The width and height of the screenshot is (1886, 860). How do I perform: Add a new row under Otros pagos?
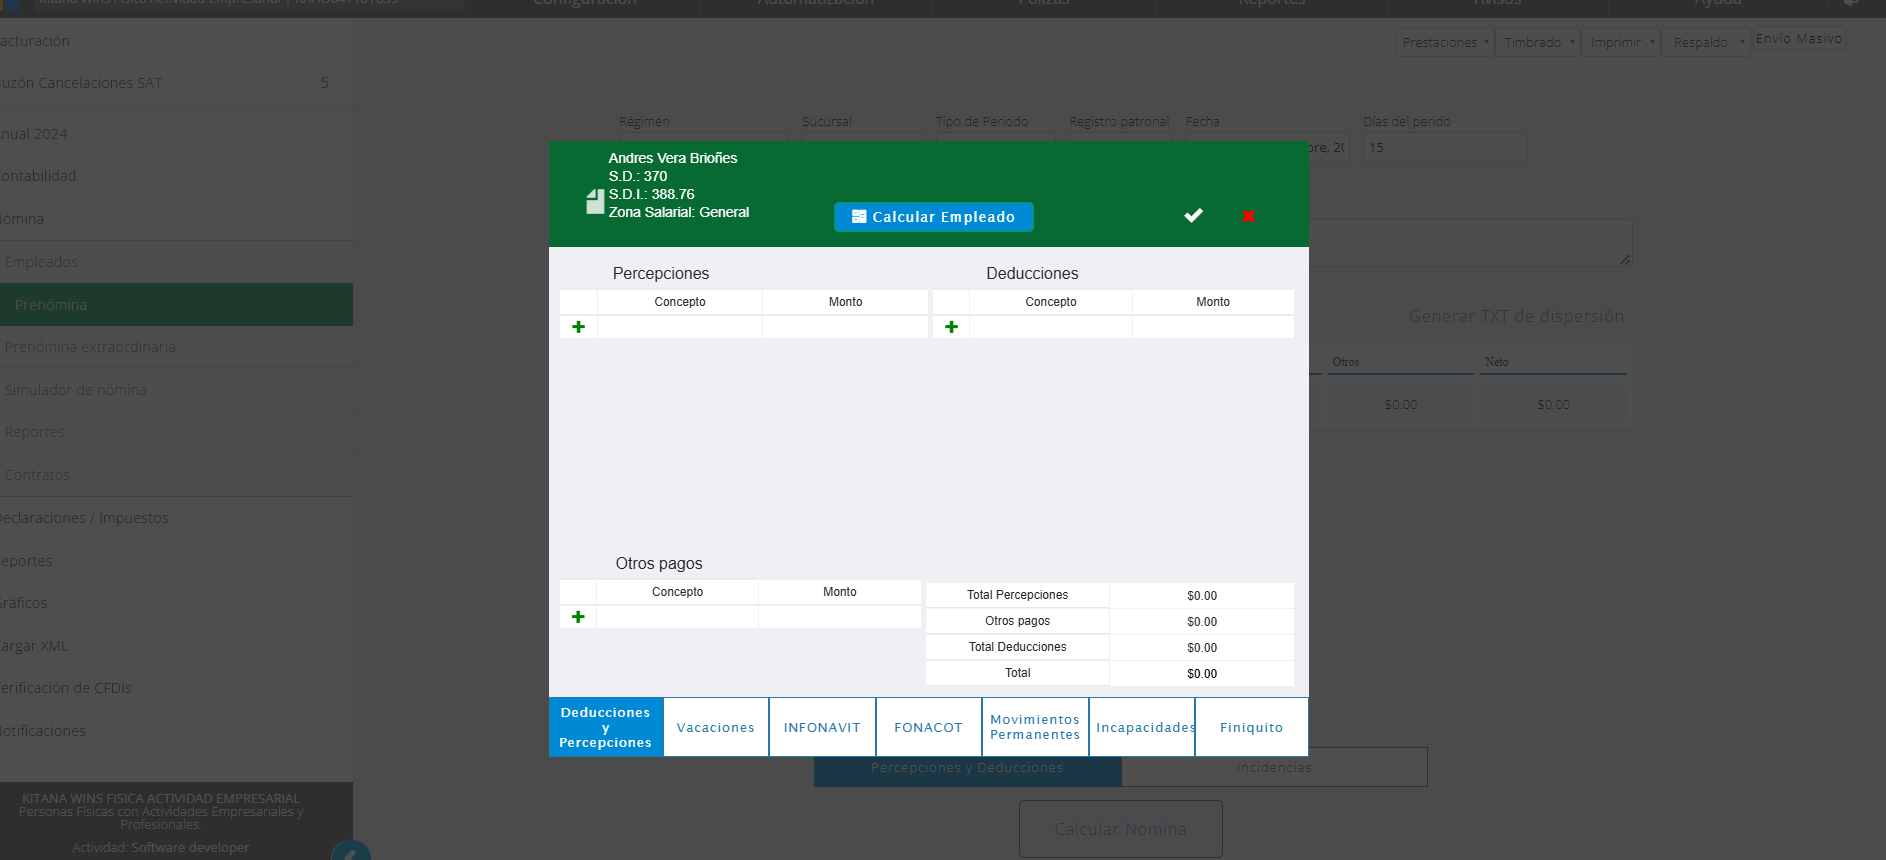tap(578, 617)
